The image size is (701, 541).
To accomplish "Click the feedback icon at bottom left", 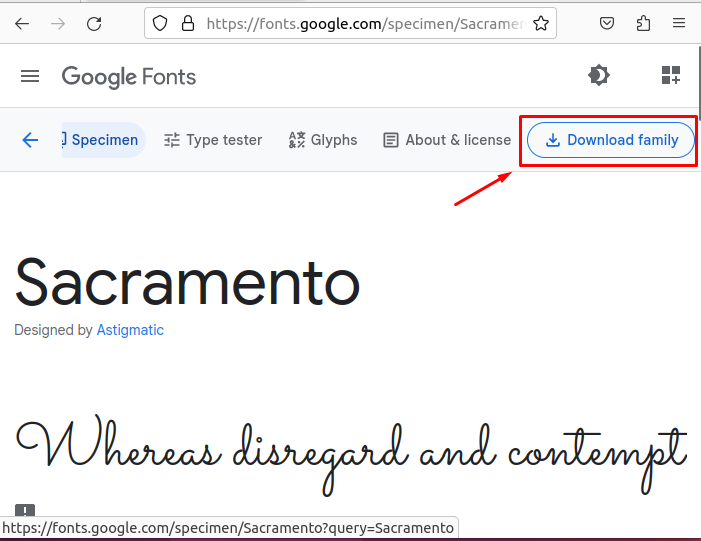I will (25, 510).
